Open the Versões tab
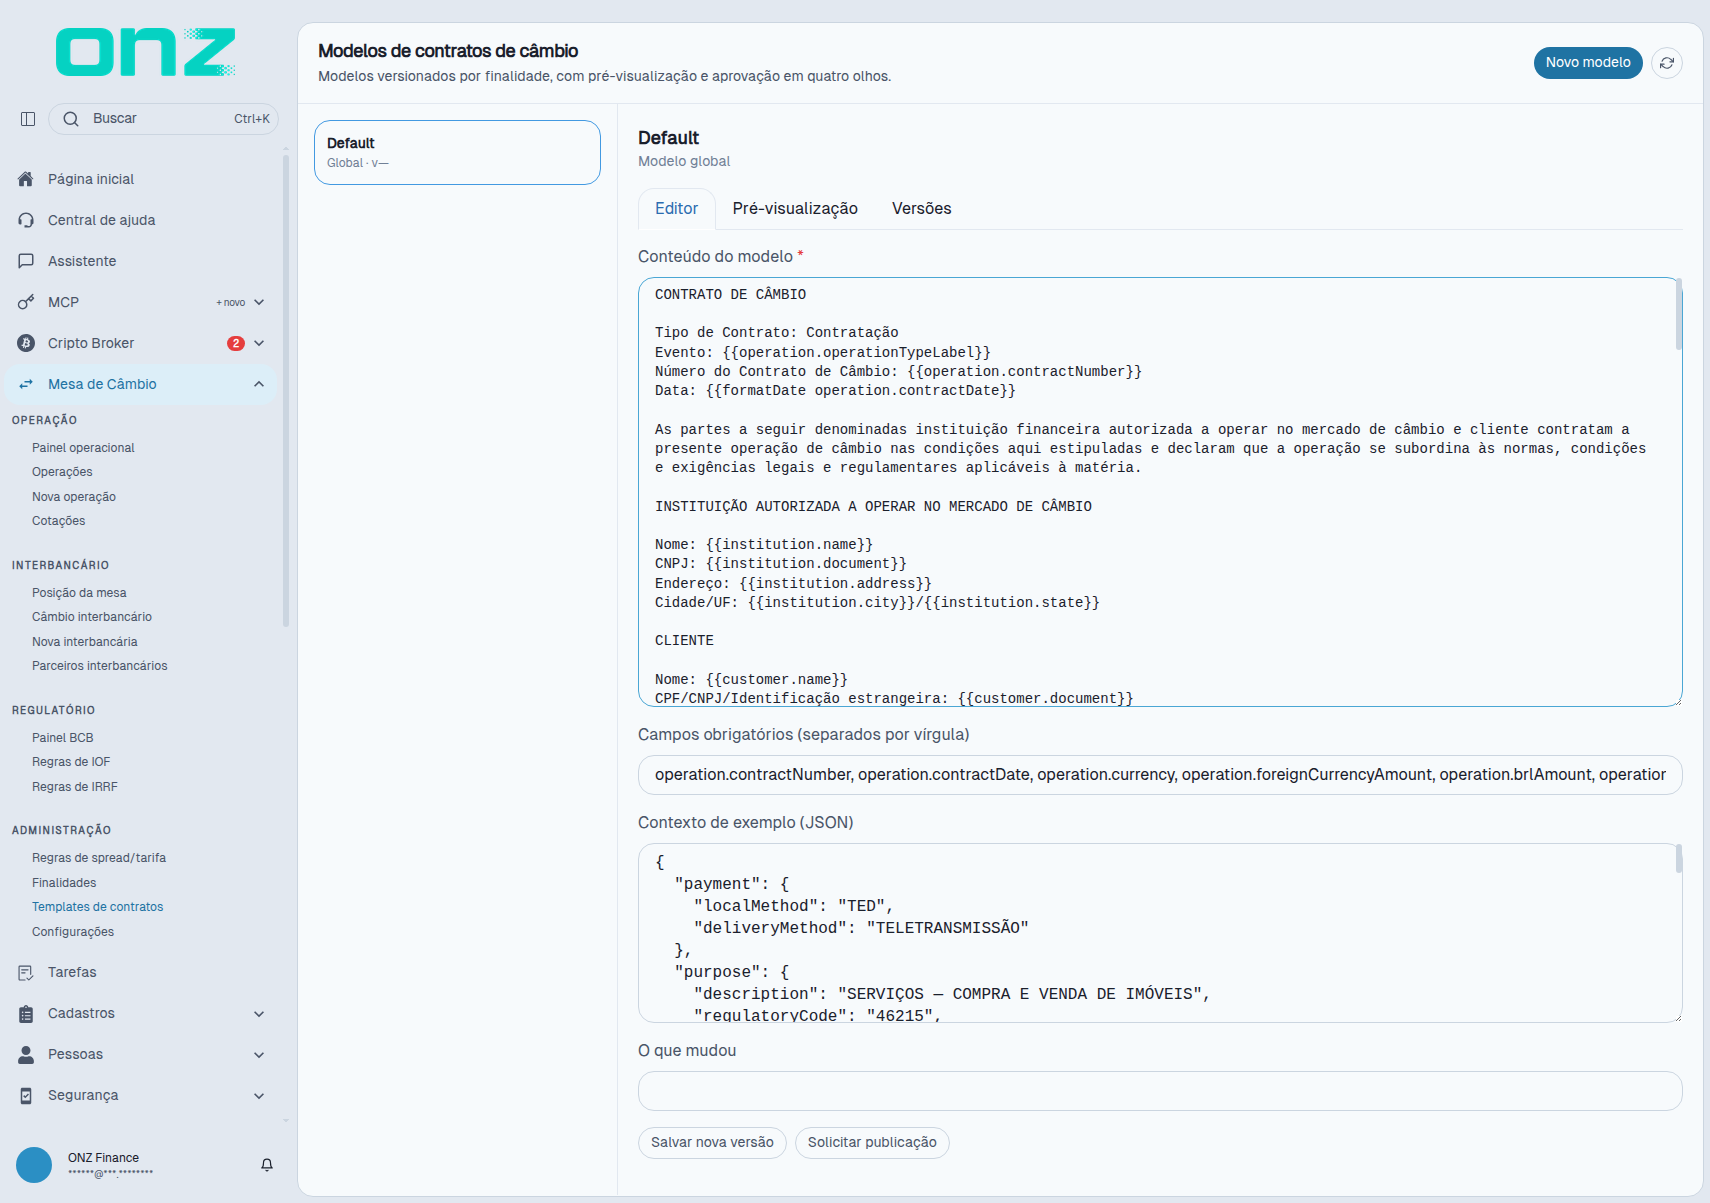 point(922,209)
